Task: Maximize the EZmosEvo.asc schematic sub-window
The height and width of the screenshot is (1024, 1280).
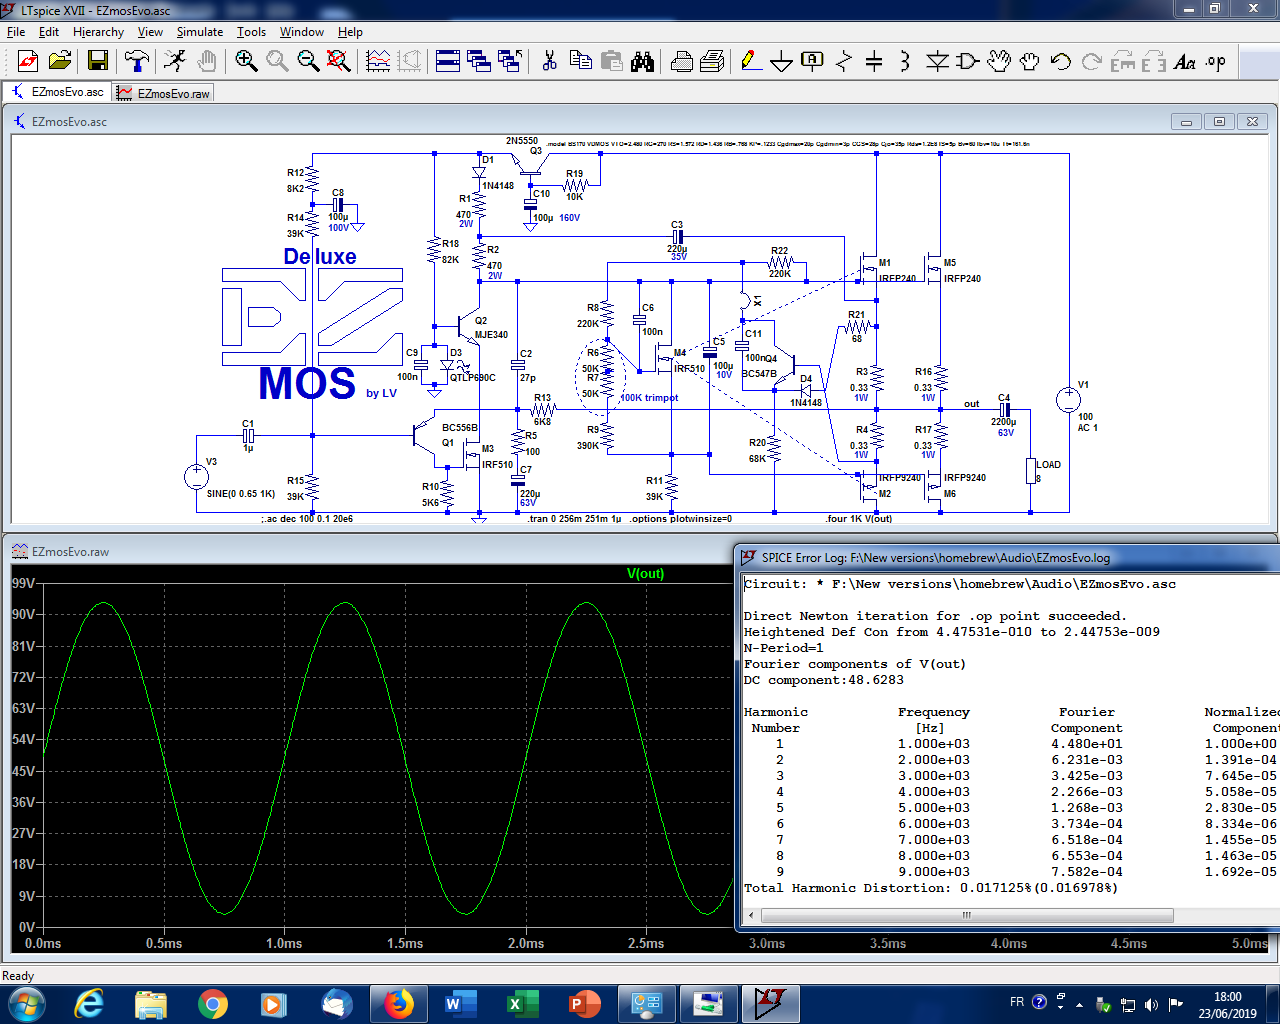Action: tap(1219, 122)
